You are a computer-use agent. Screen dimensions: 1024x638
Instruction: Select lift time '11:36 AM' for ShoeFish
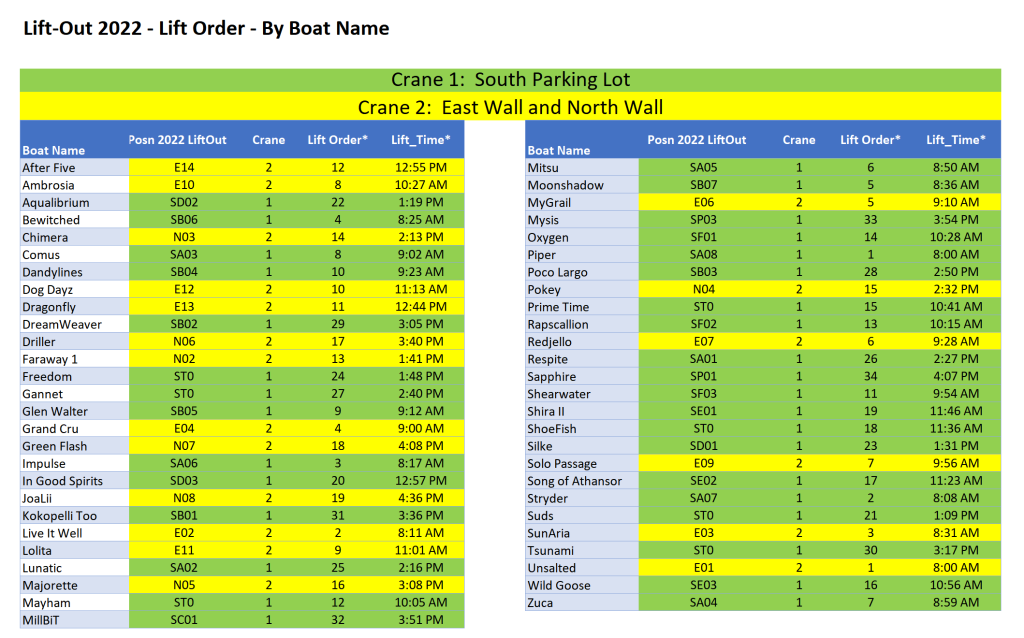[956, 429]
